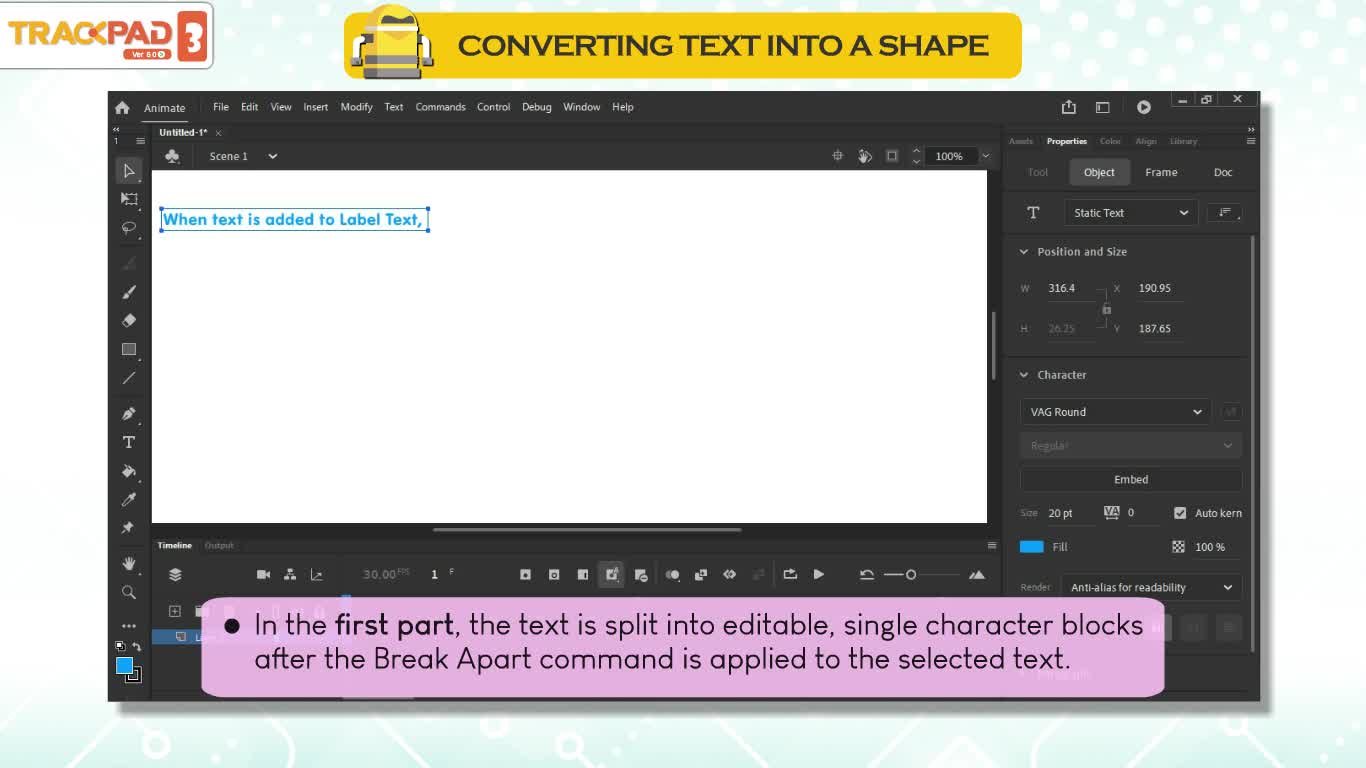Switch to the Output tab

tap(219, 545)
